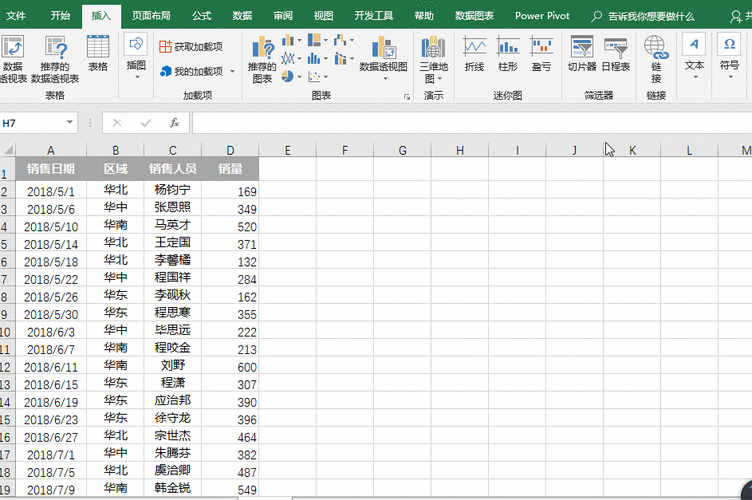Image resolution: width=752 pixels, height=500 pixels.
Task: Insert a line or area chart
Action: point(288,59)
